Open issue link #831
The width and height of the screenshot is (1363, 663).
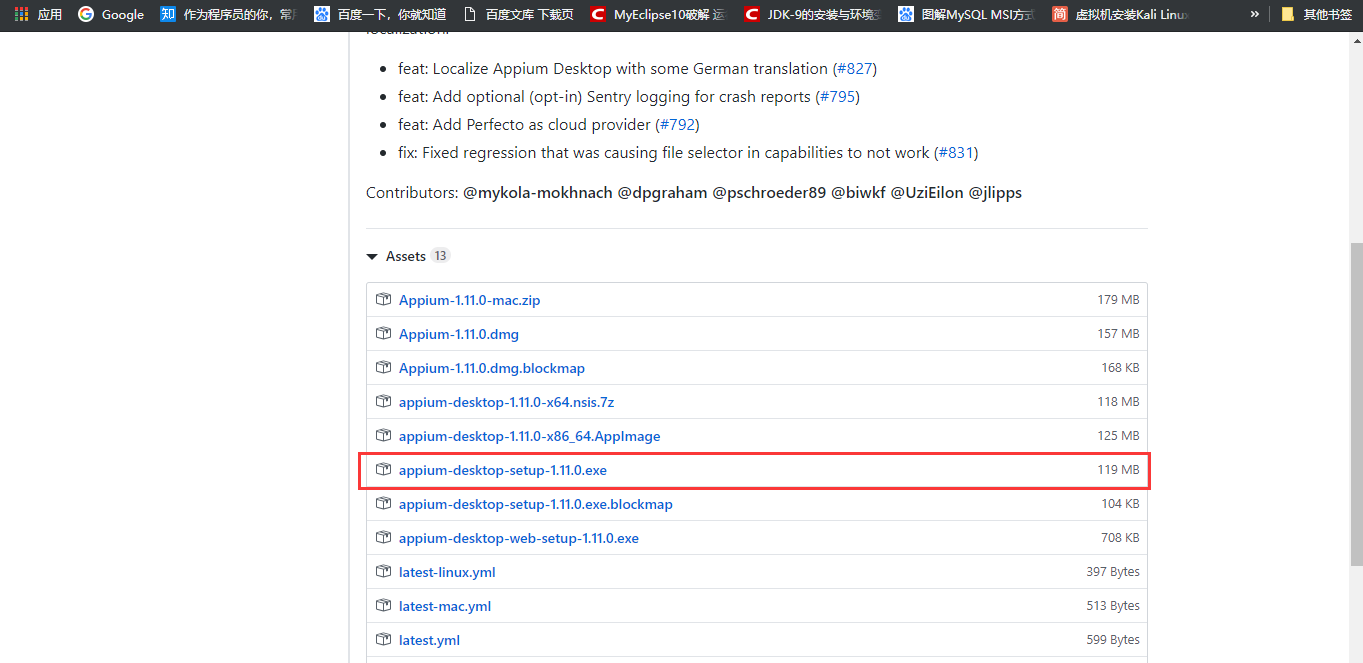(956, 152)
